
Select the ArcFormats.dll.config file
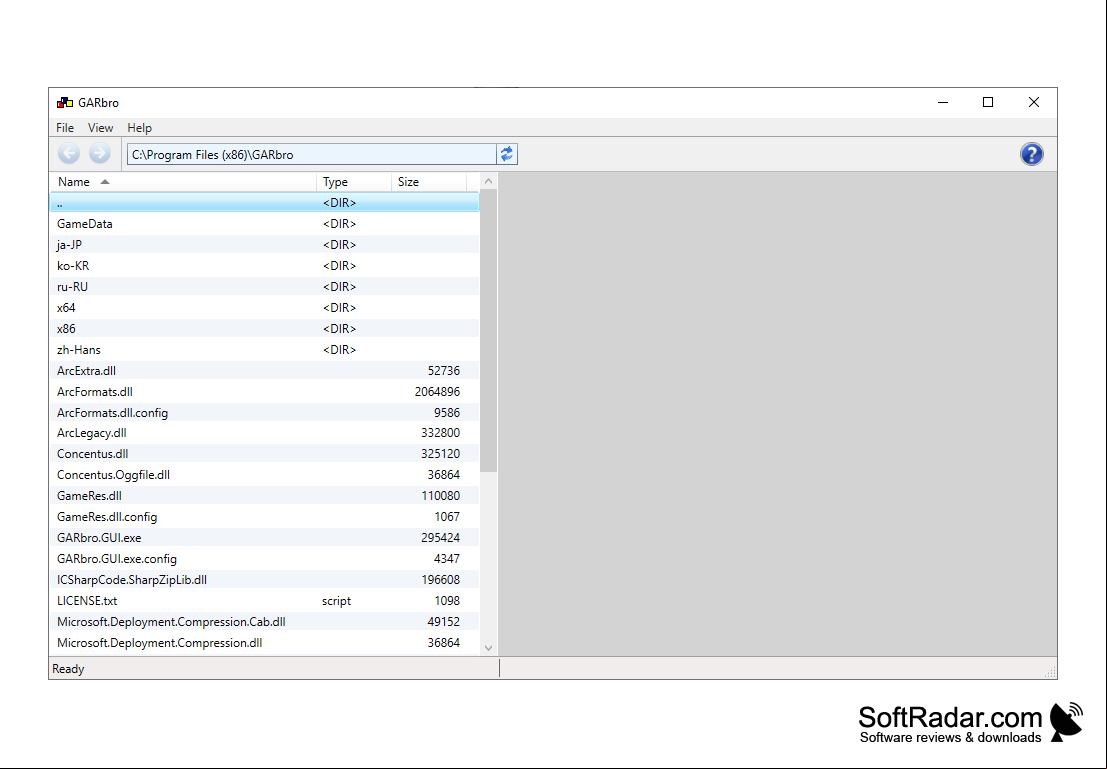[x=265, y=412]
